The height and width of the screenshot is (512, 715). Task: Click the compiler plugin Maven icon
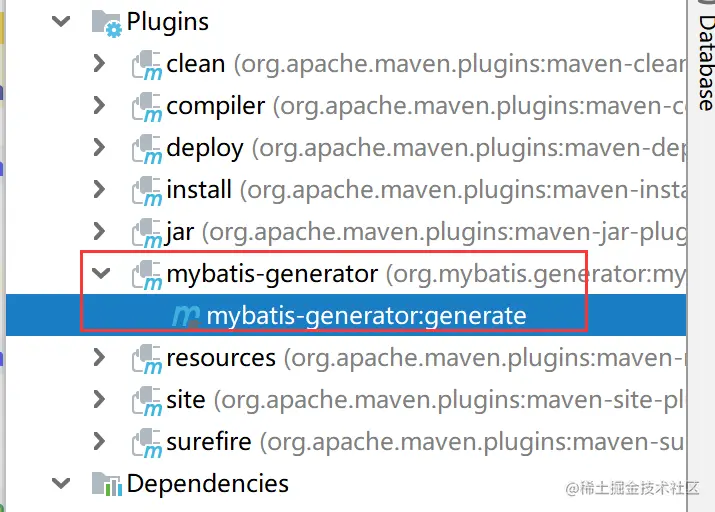point(148,108)
